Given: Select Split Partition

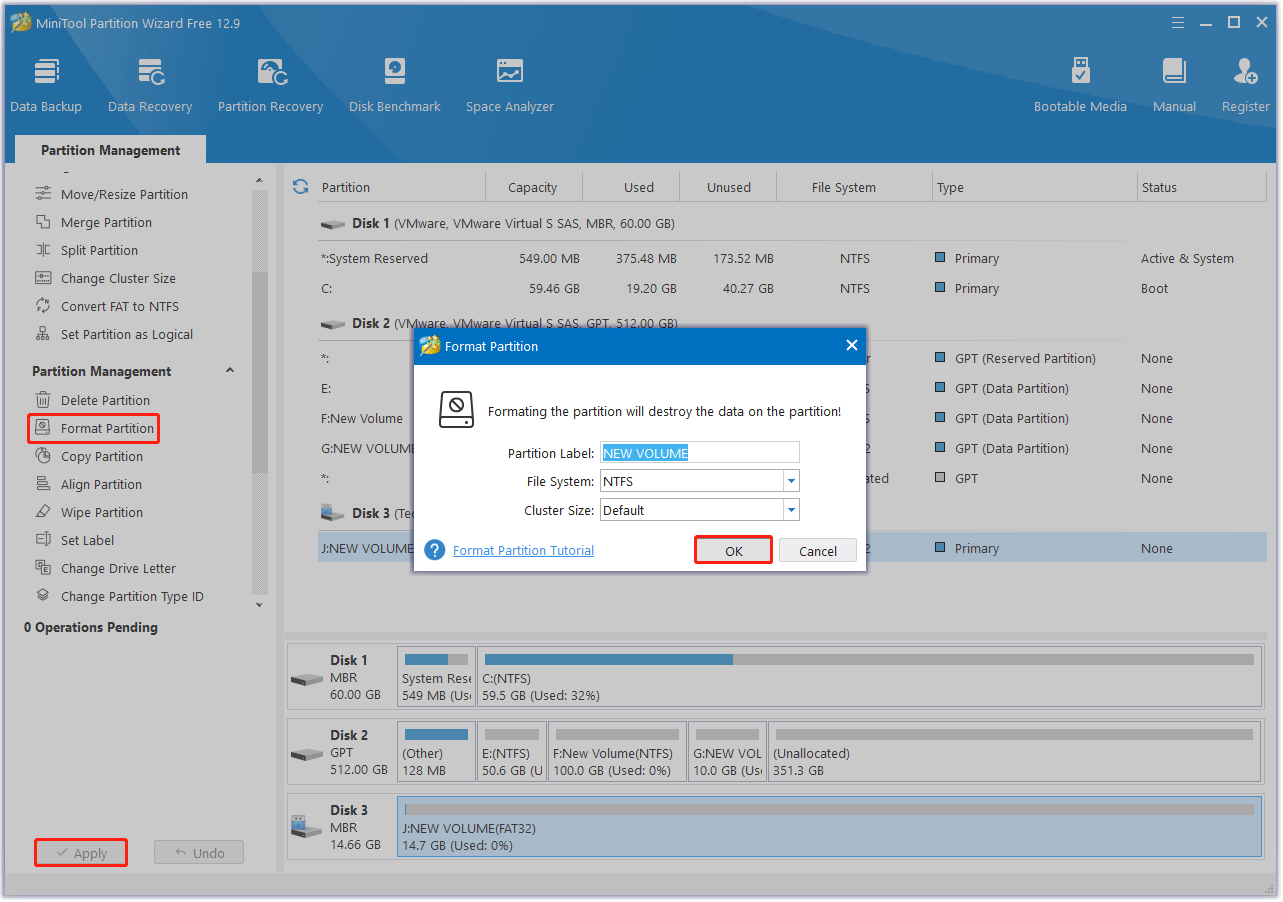Looking at the screenshot, I should (99, 250).
